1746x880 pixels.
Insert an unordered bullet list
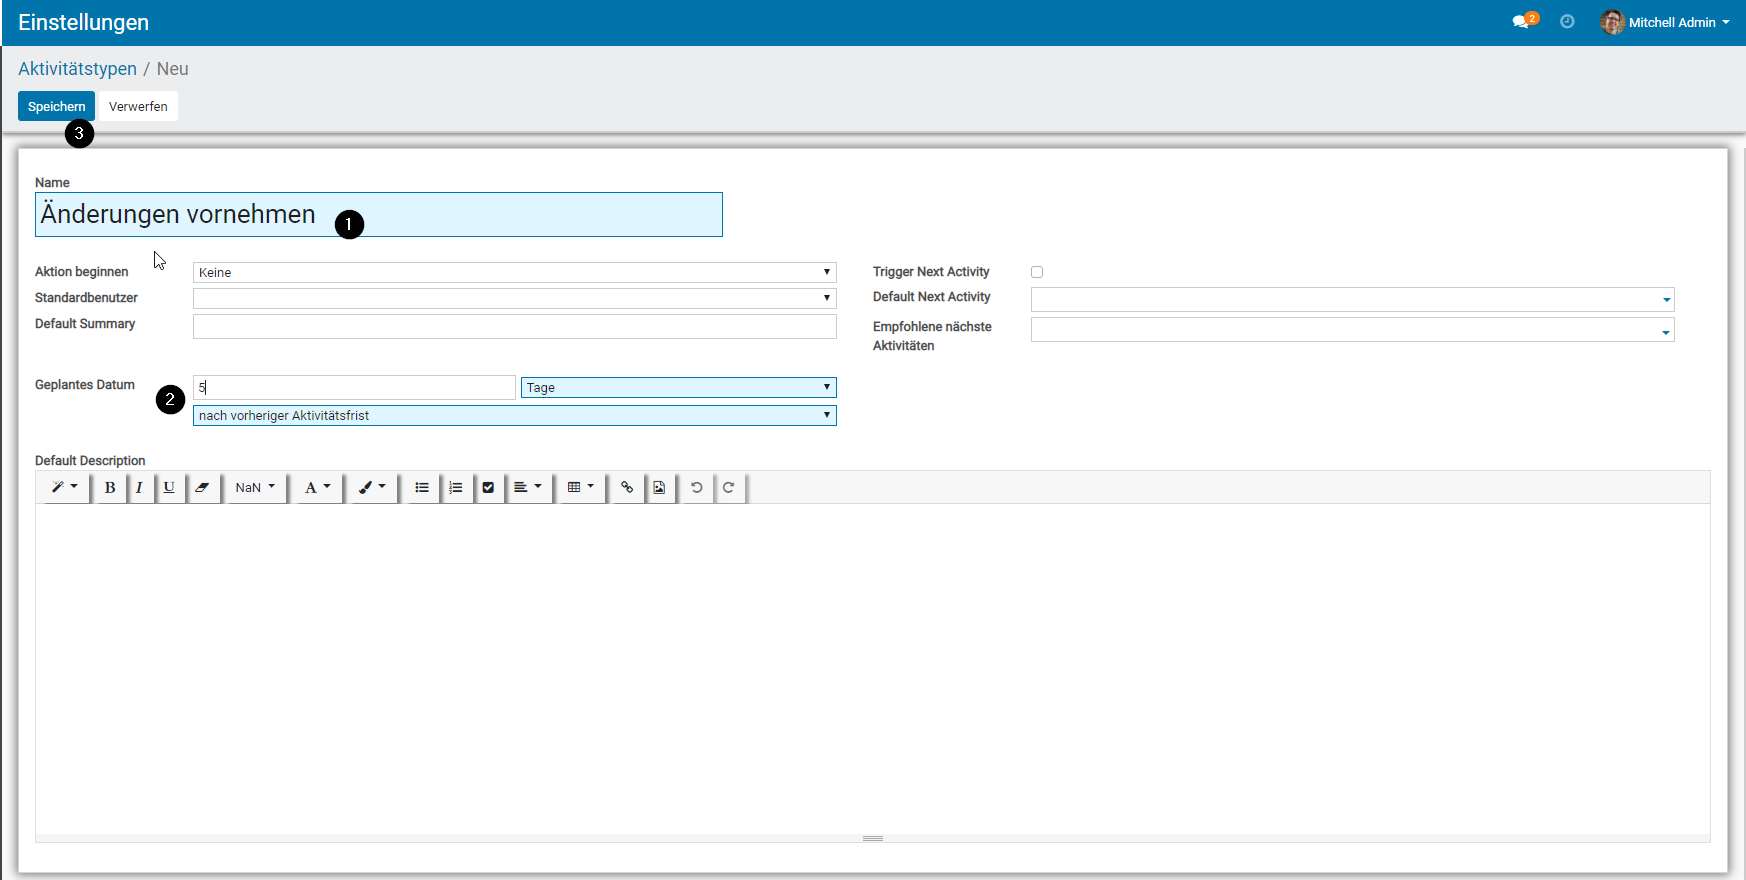point(422,488)
